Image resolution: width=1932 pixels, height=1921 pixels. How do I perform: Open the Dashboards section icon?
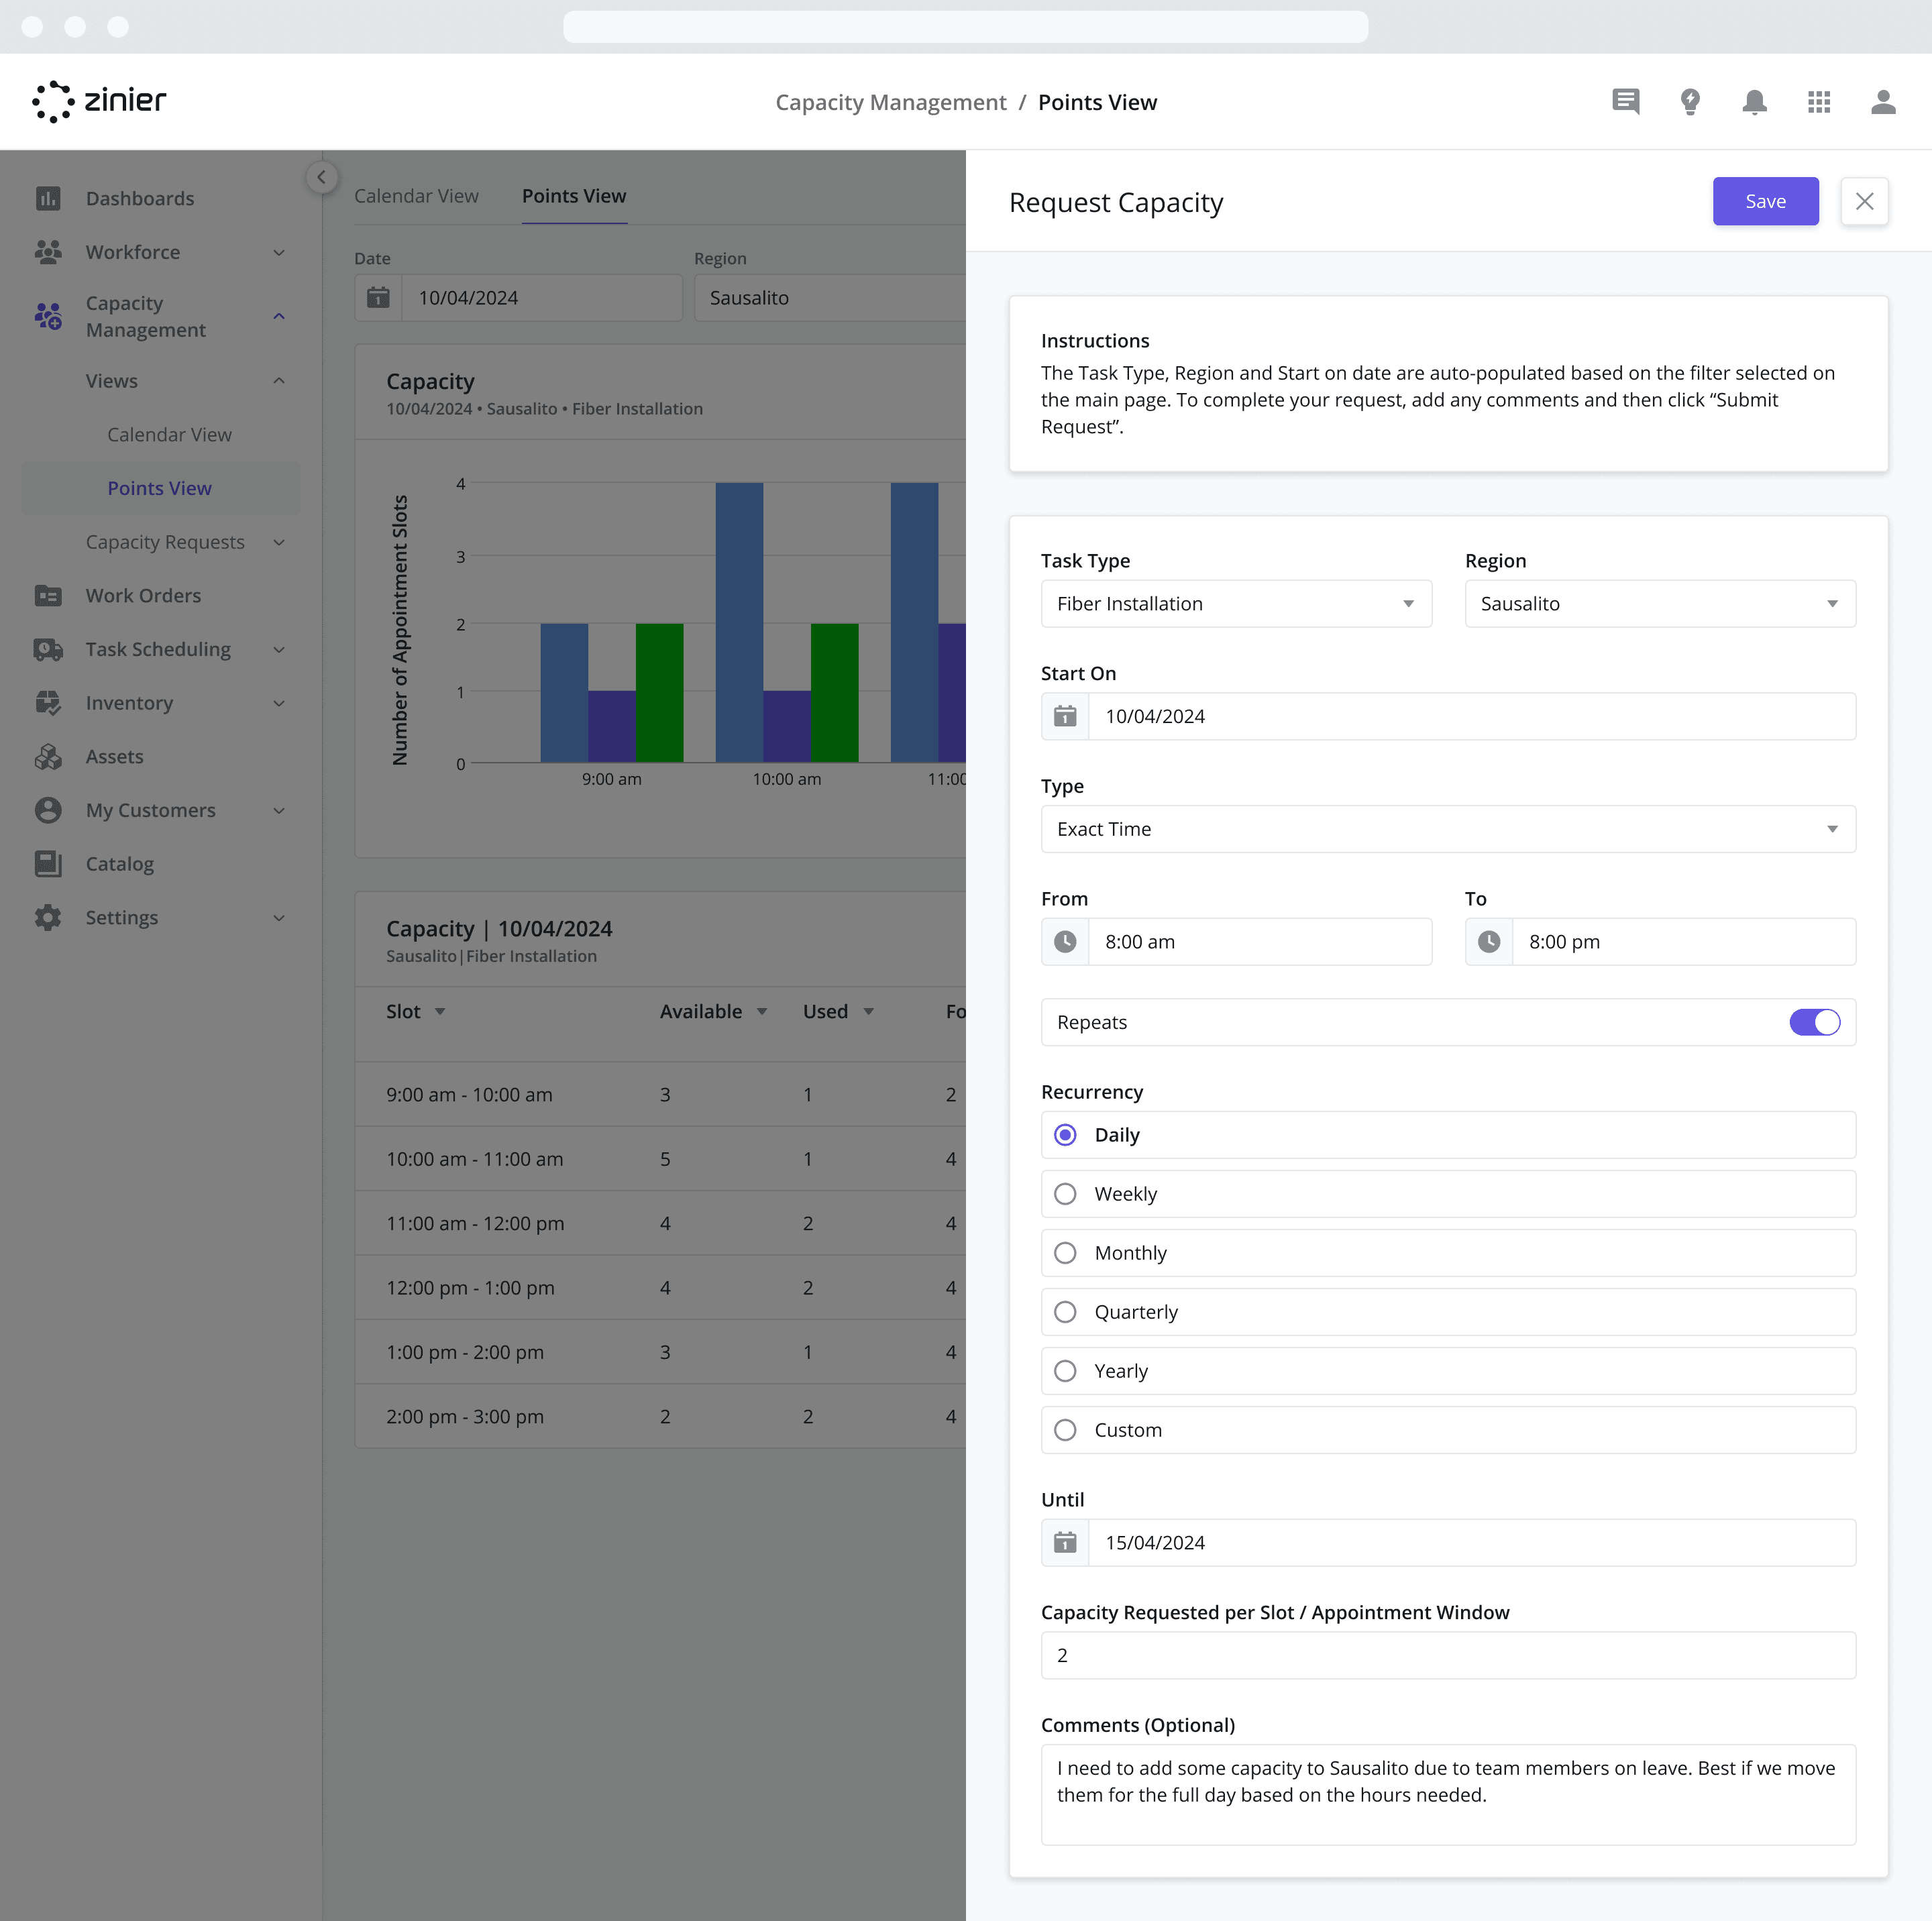tap(48, 197)
